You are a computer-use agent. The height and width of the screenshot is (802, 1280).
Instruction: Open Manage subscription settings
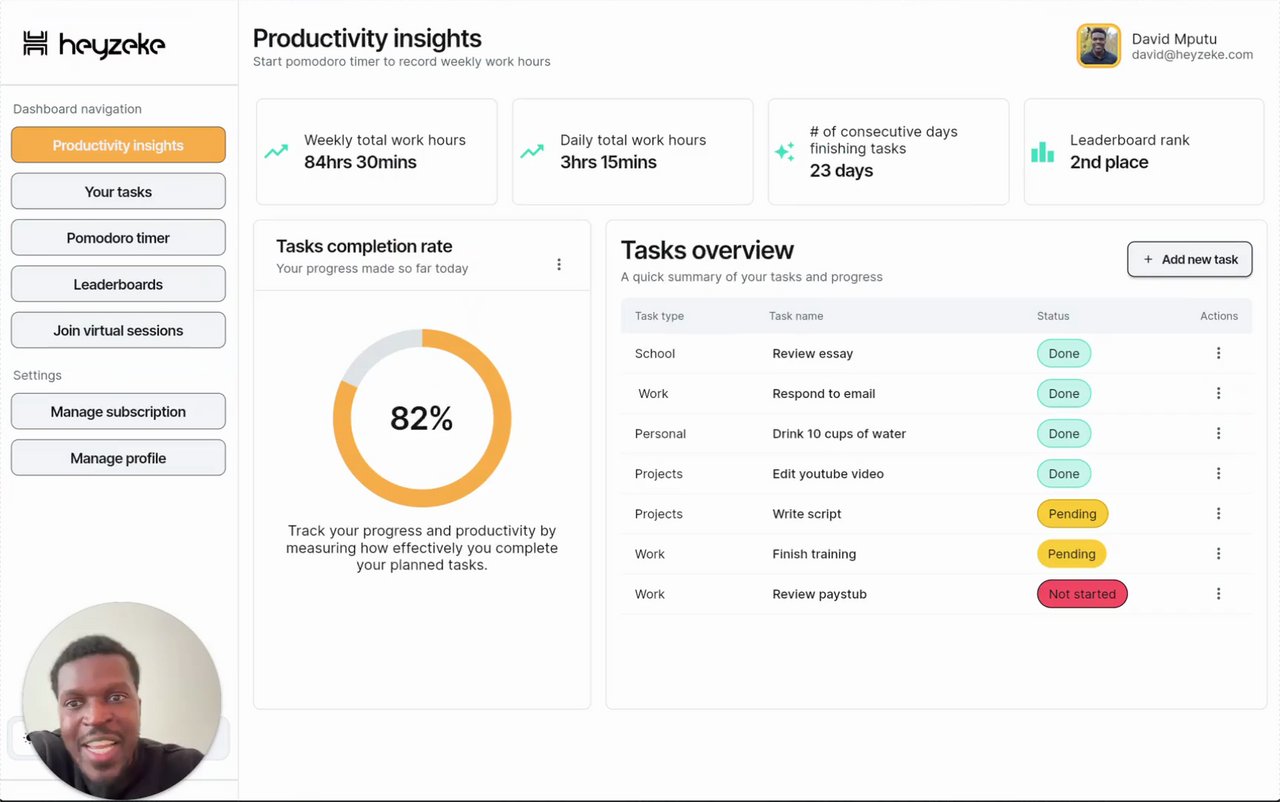[x=118, y=412]
